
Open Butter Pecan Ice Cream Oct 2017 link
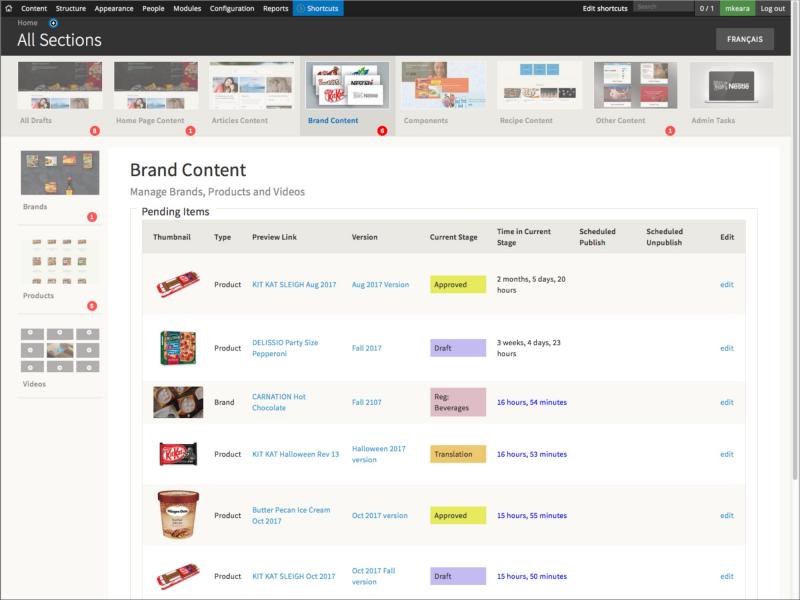pyautogui.click(x=291, y=515)
